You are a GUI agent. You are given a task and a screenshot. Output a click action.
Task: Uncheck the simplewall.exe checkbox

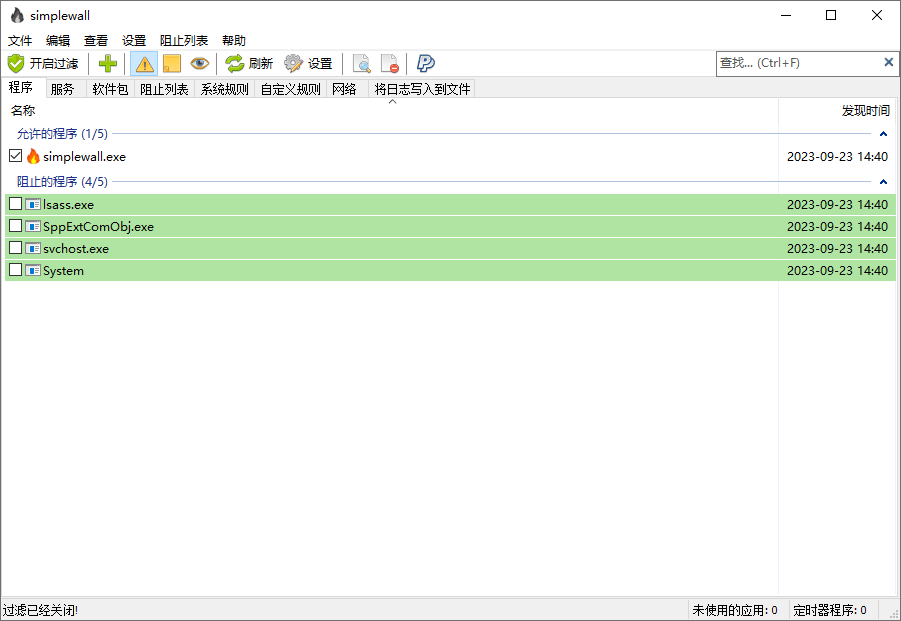(15, 156)
